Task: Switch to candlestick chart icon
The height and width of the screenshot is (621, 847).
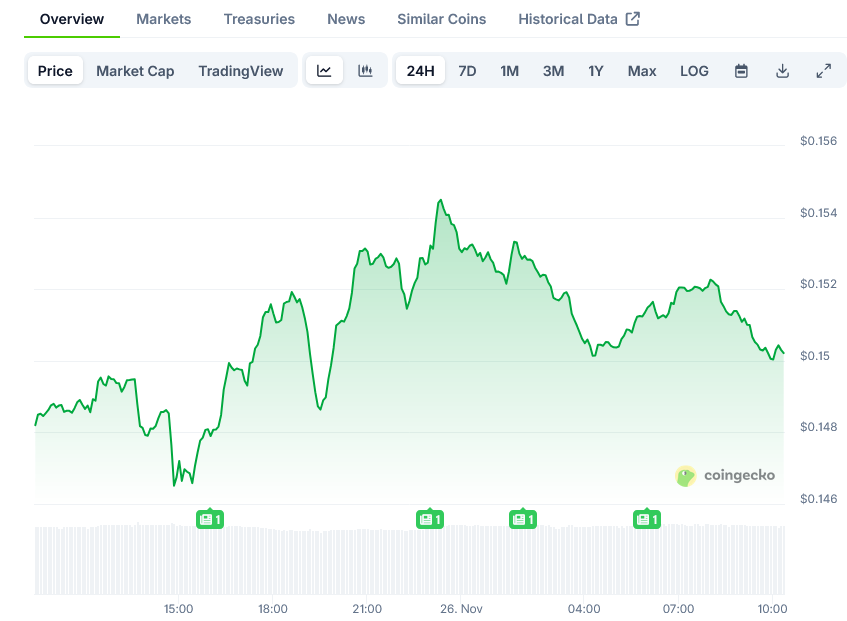Action: tap(366, 71)
